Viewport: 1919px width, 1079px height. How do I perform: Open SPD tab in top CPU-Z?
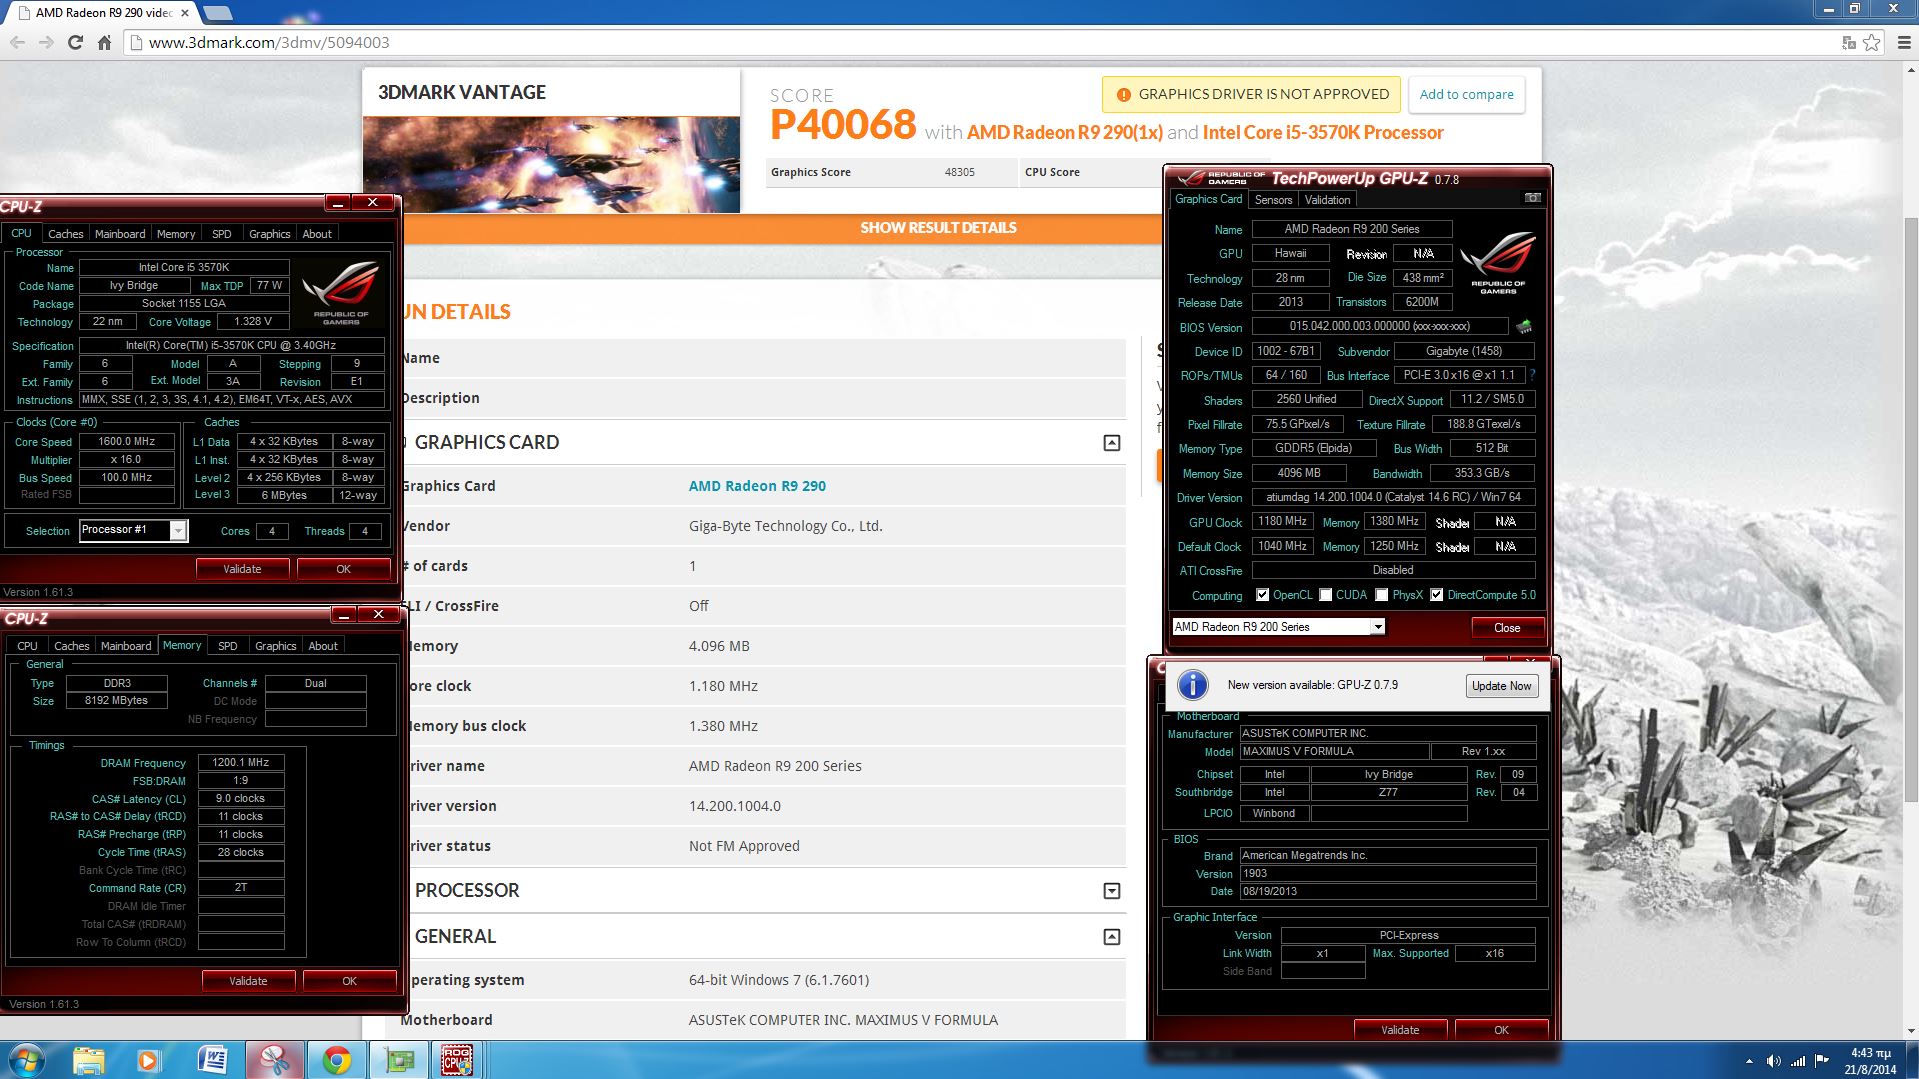pyautogui.click(x=222, y=234)
